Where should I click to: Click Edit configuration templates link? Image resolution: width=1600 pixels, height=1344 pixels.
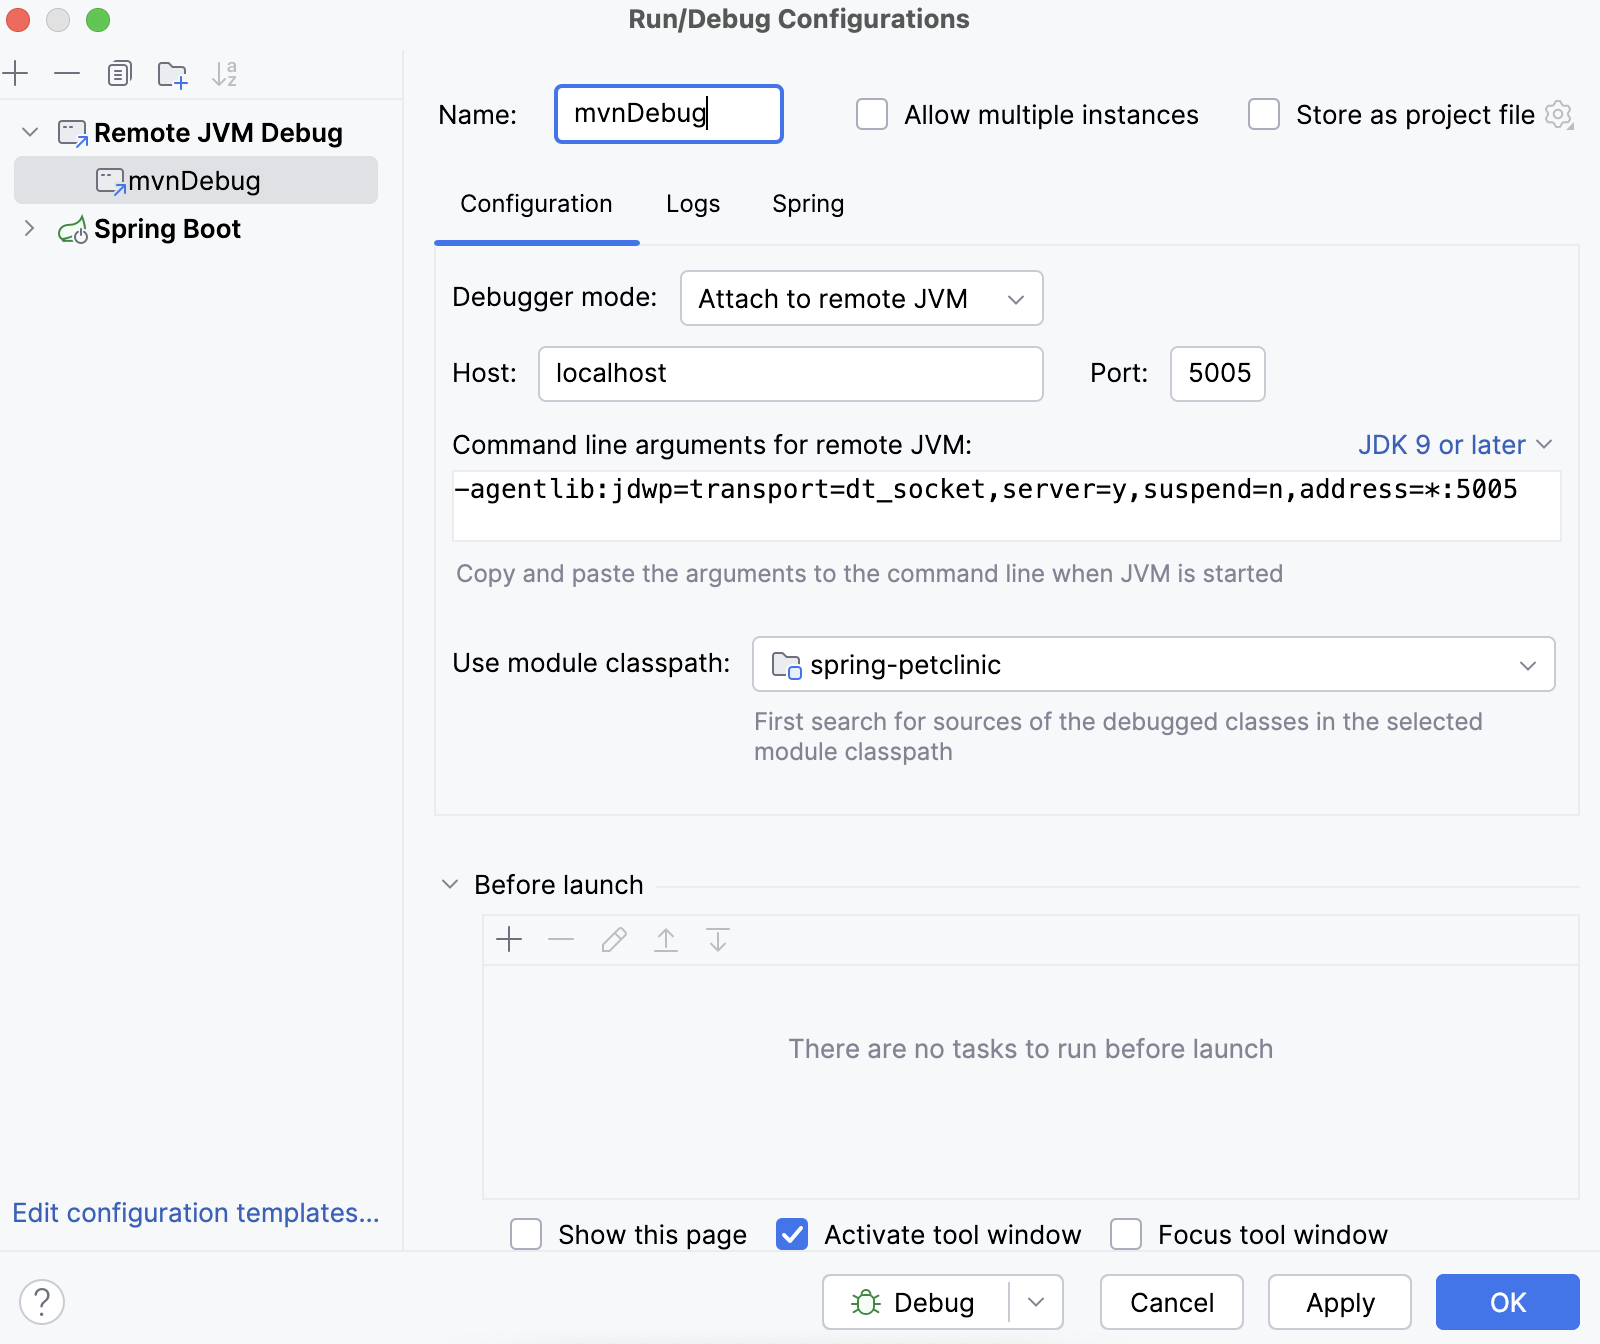[196, 1213]
